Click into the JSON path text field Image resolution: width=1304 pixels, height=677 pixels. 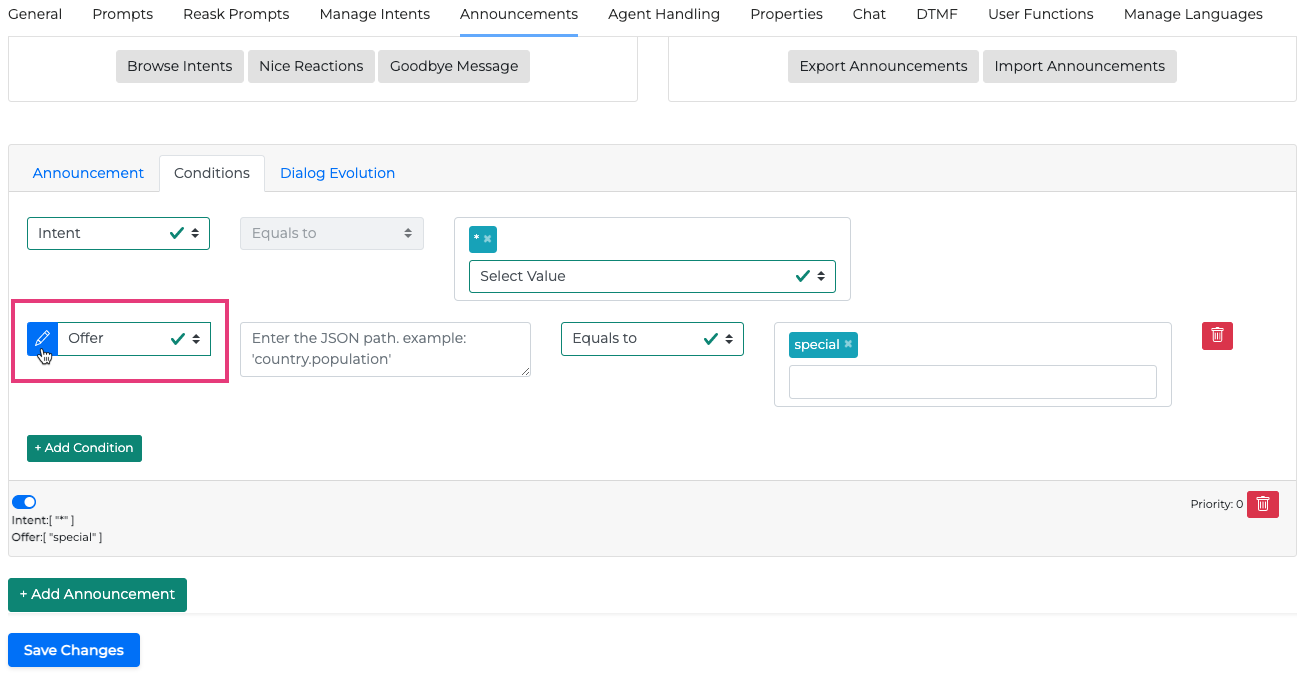[385, 349]
